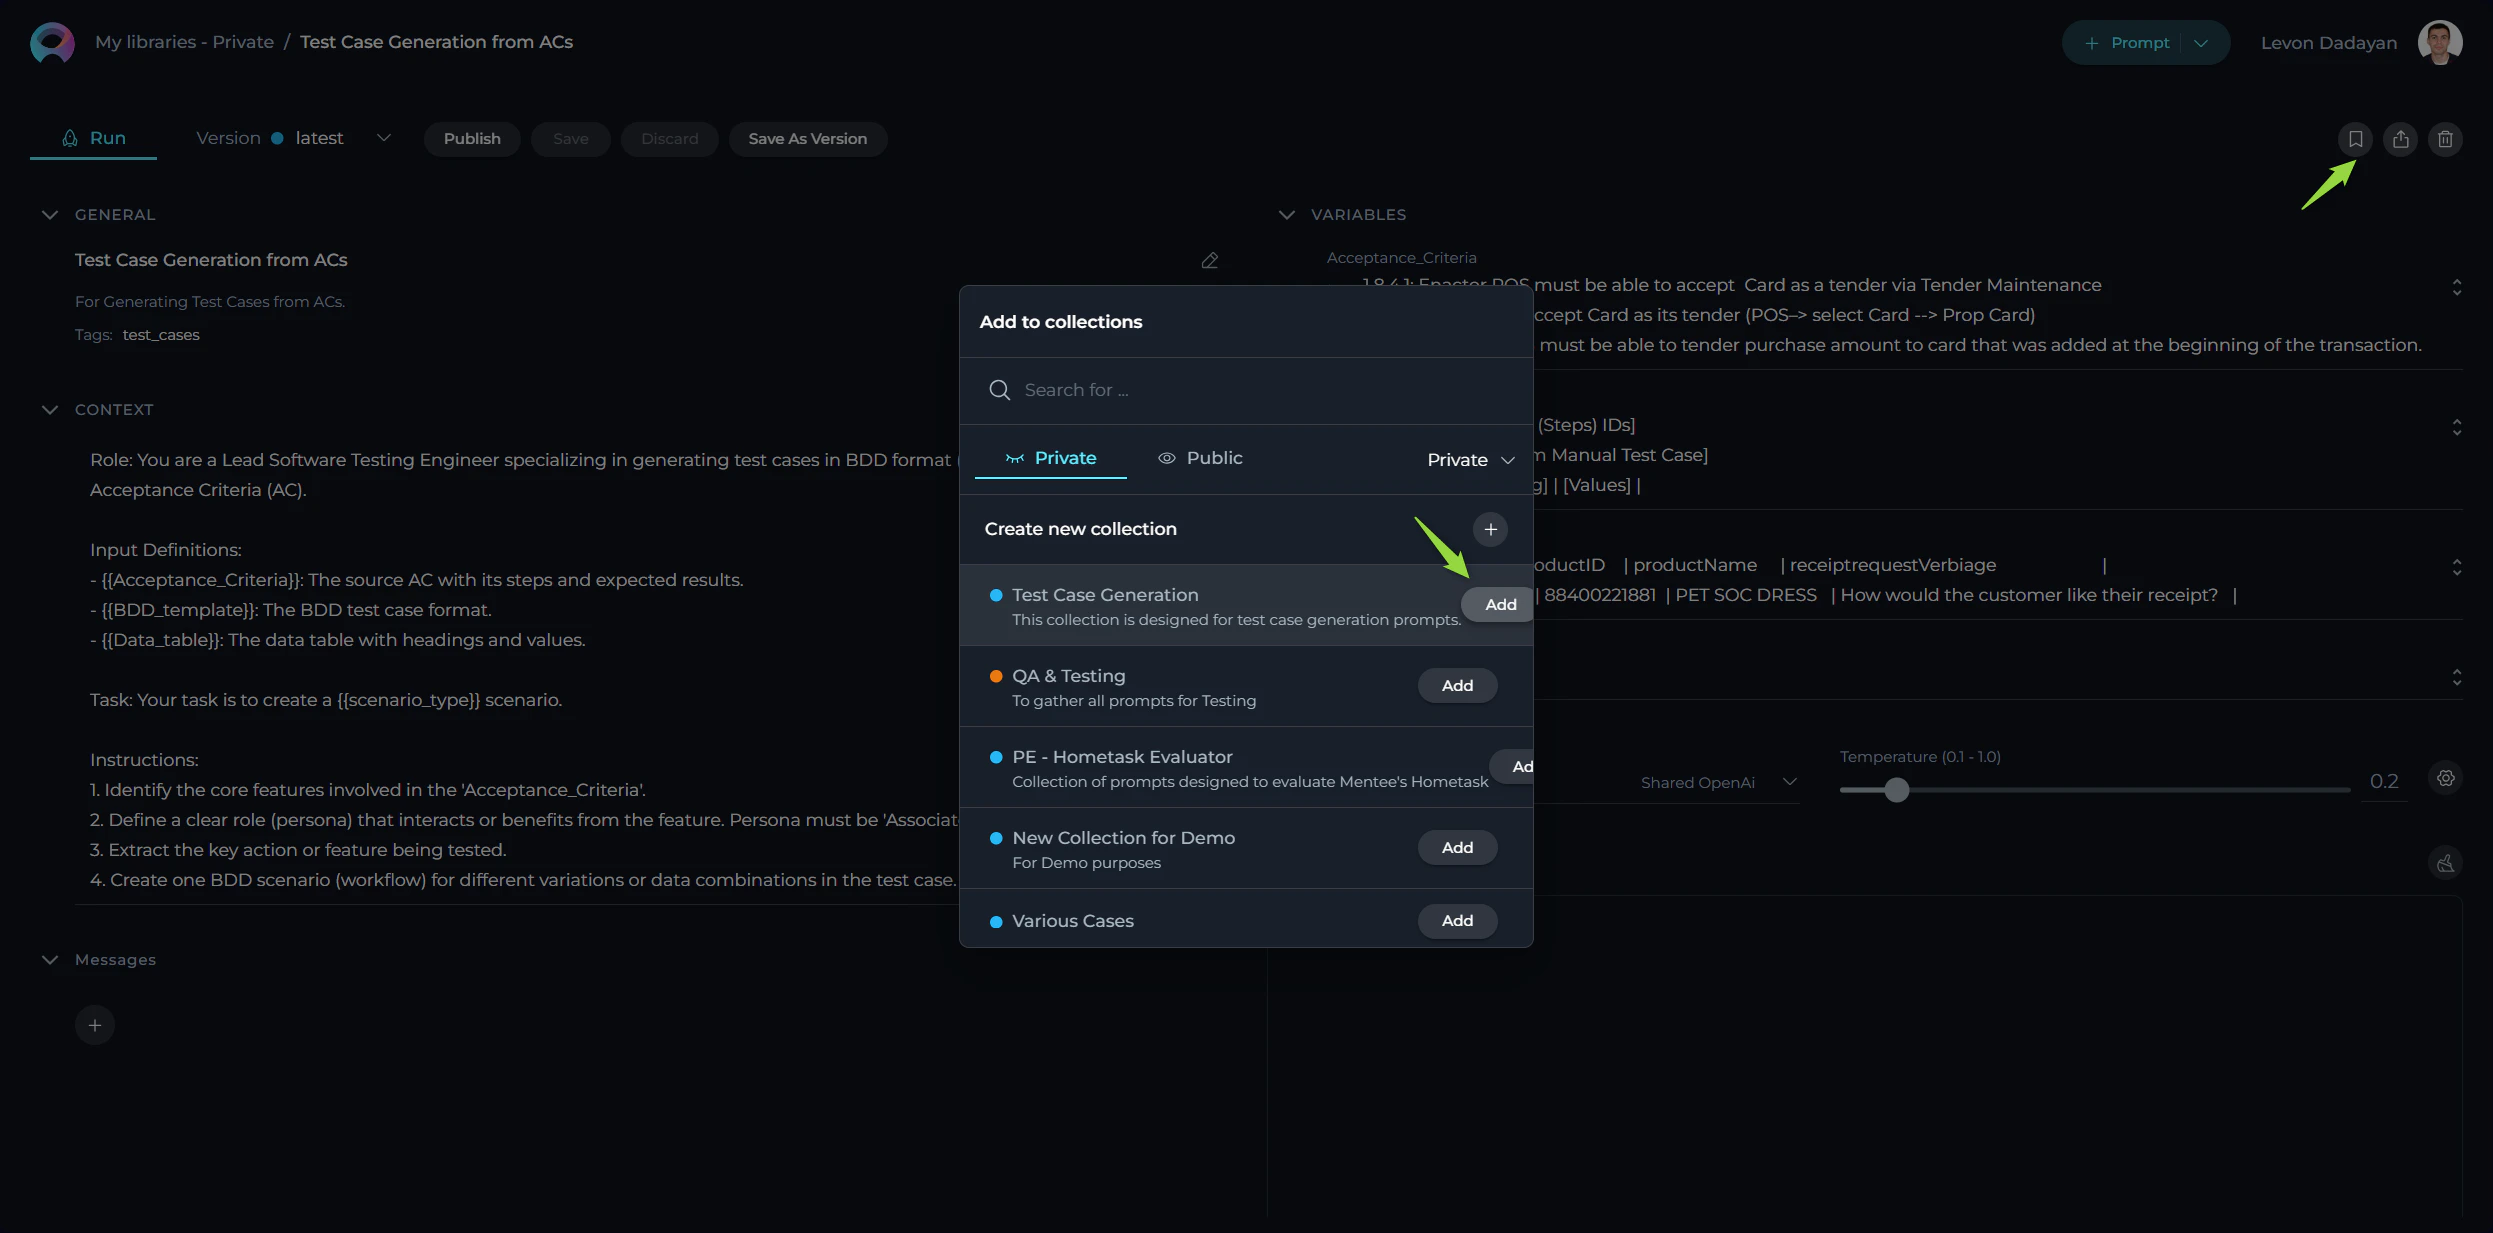
Task: Click the share/export prompt icon
Action: [2400, 139]
